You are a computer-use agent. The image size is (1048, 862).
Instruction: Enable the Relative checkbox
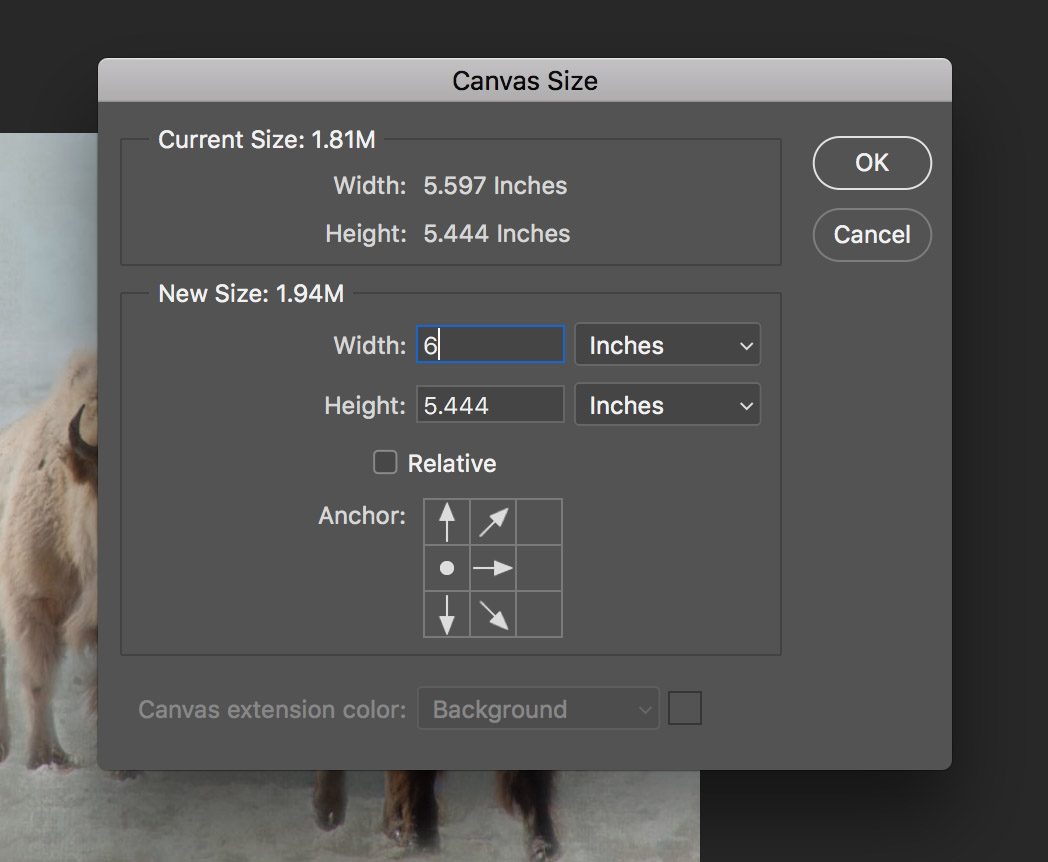(x=385, y=463)
